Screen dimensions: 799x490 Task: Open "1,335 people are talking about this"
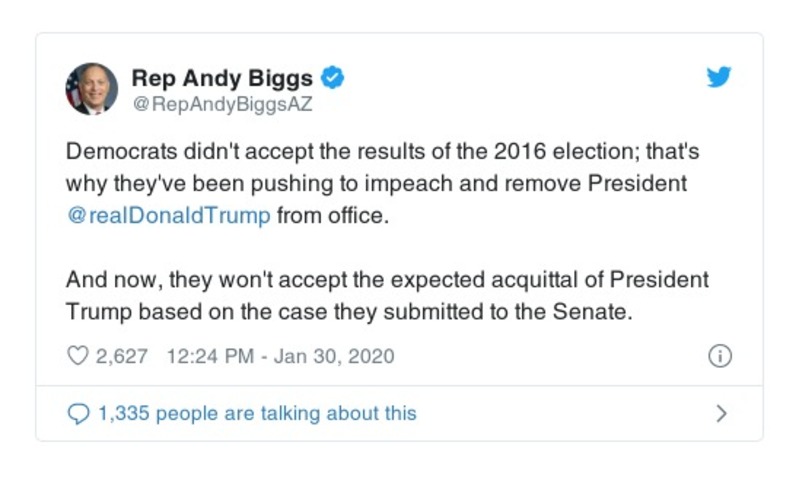tap(257, 413)
